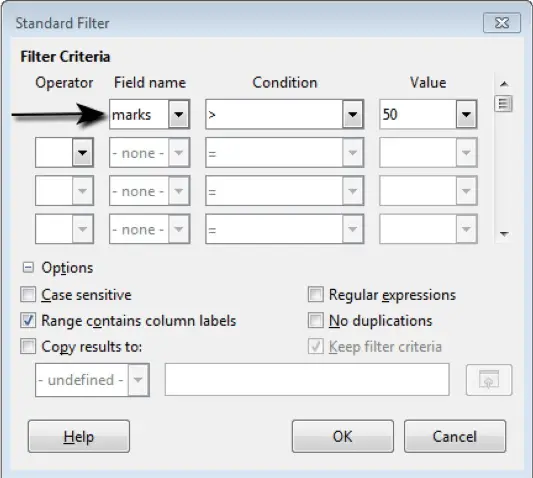Enable No duplications checkbox
The height and width of the screenshot is (478, 533).
pyautogui.click(x=315, y=320)
